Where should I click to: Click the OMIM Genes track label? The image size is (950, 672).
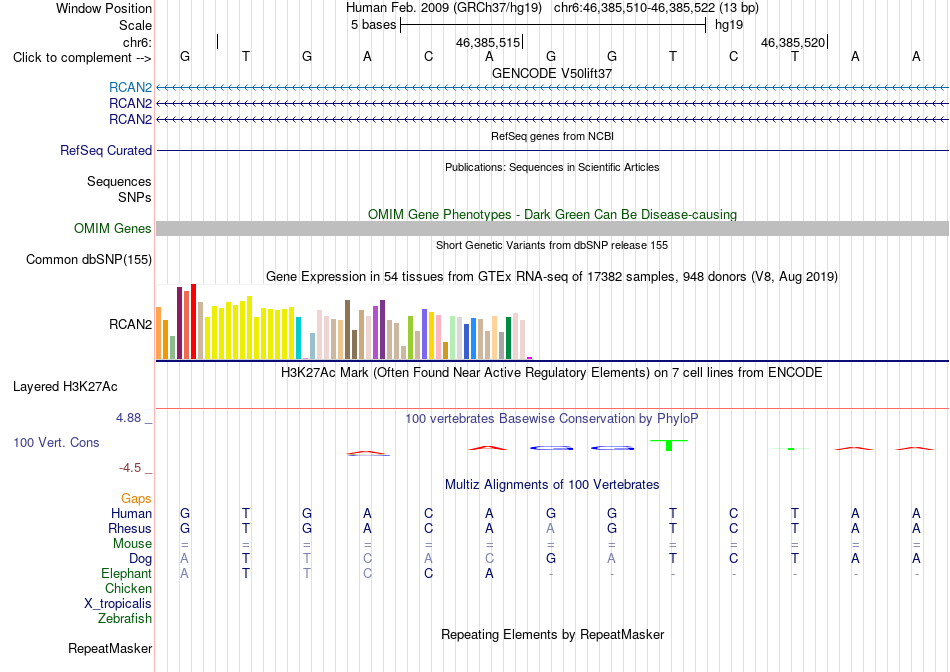point(113,228)
